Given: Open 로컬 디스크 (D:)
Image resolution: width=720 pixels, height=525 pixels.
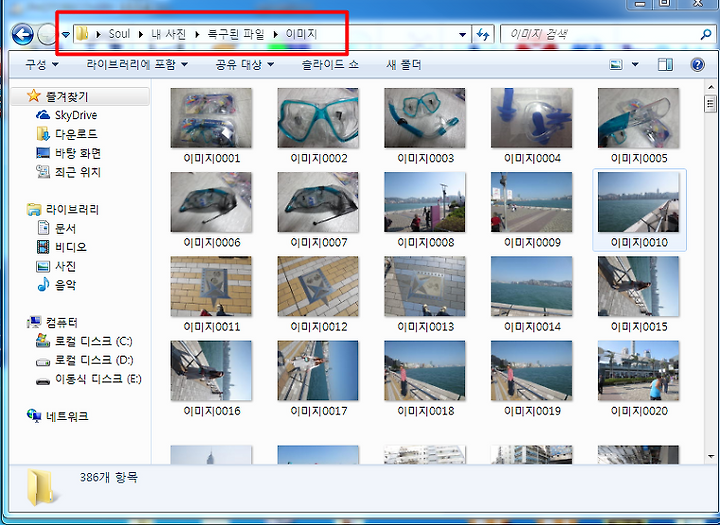Looking at the screenshot, I should [x=94, y=360].
